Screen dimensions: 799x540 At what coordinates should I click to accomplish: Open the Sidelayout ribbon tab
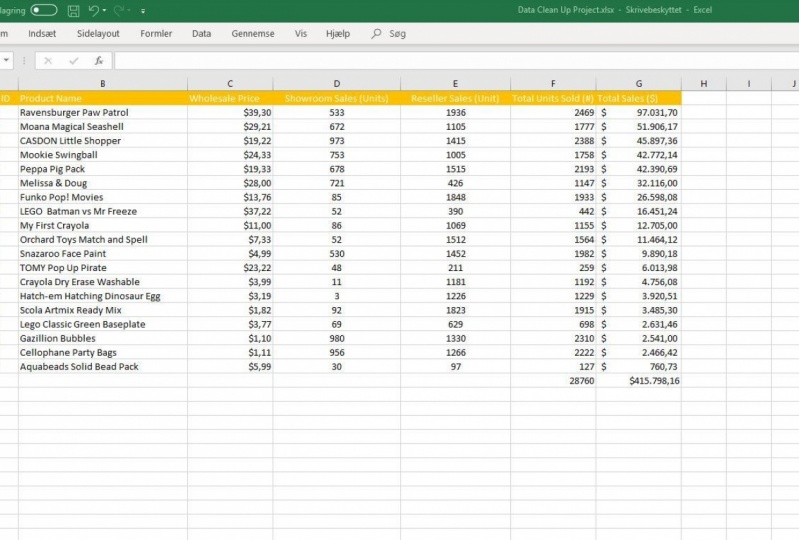tap(98, 34)
